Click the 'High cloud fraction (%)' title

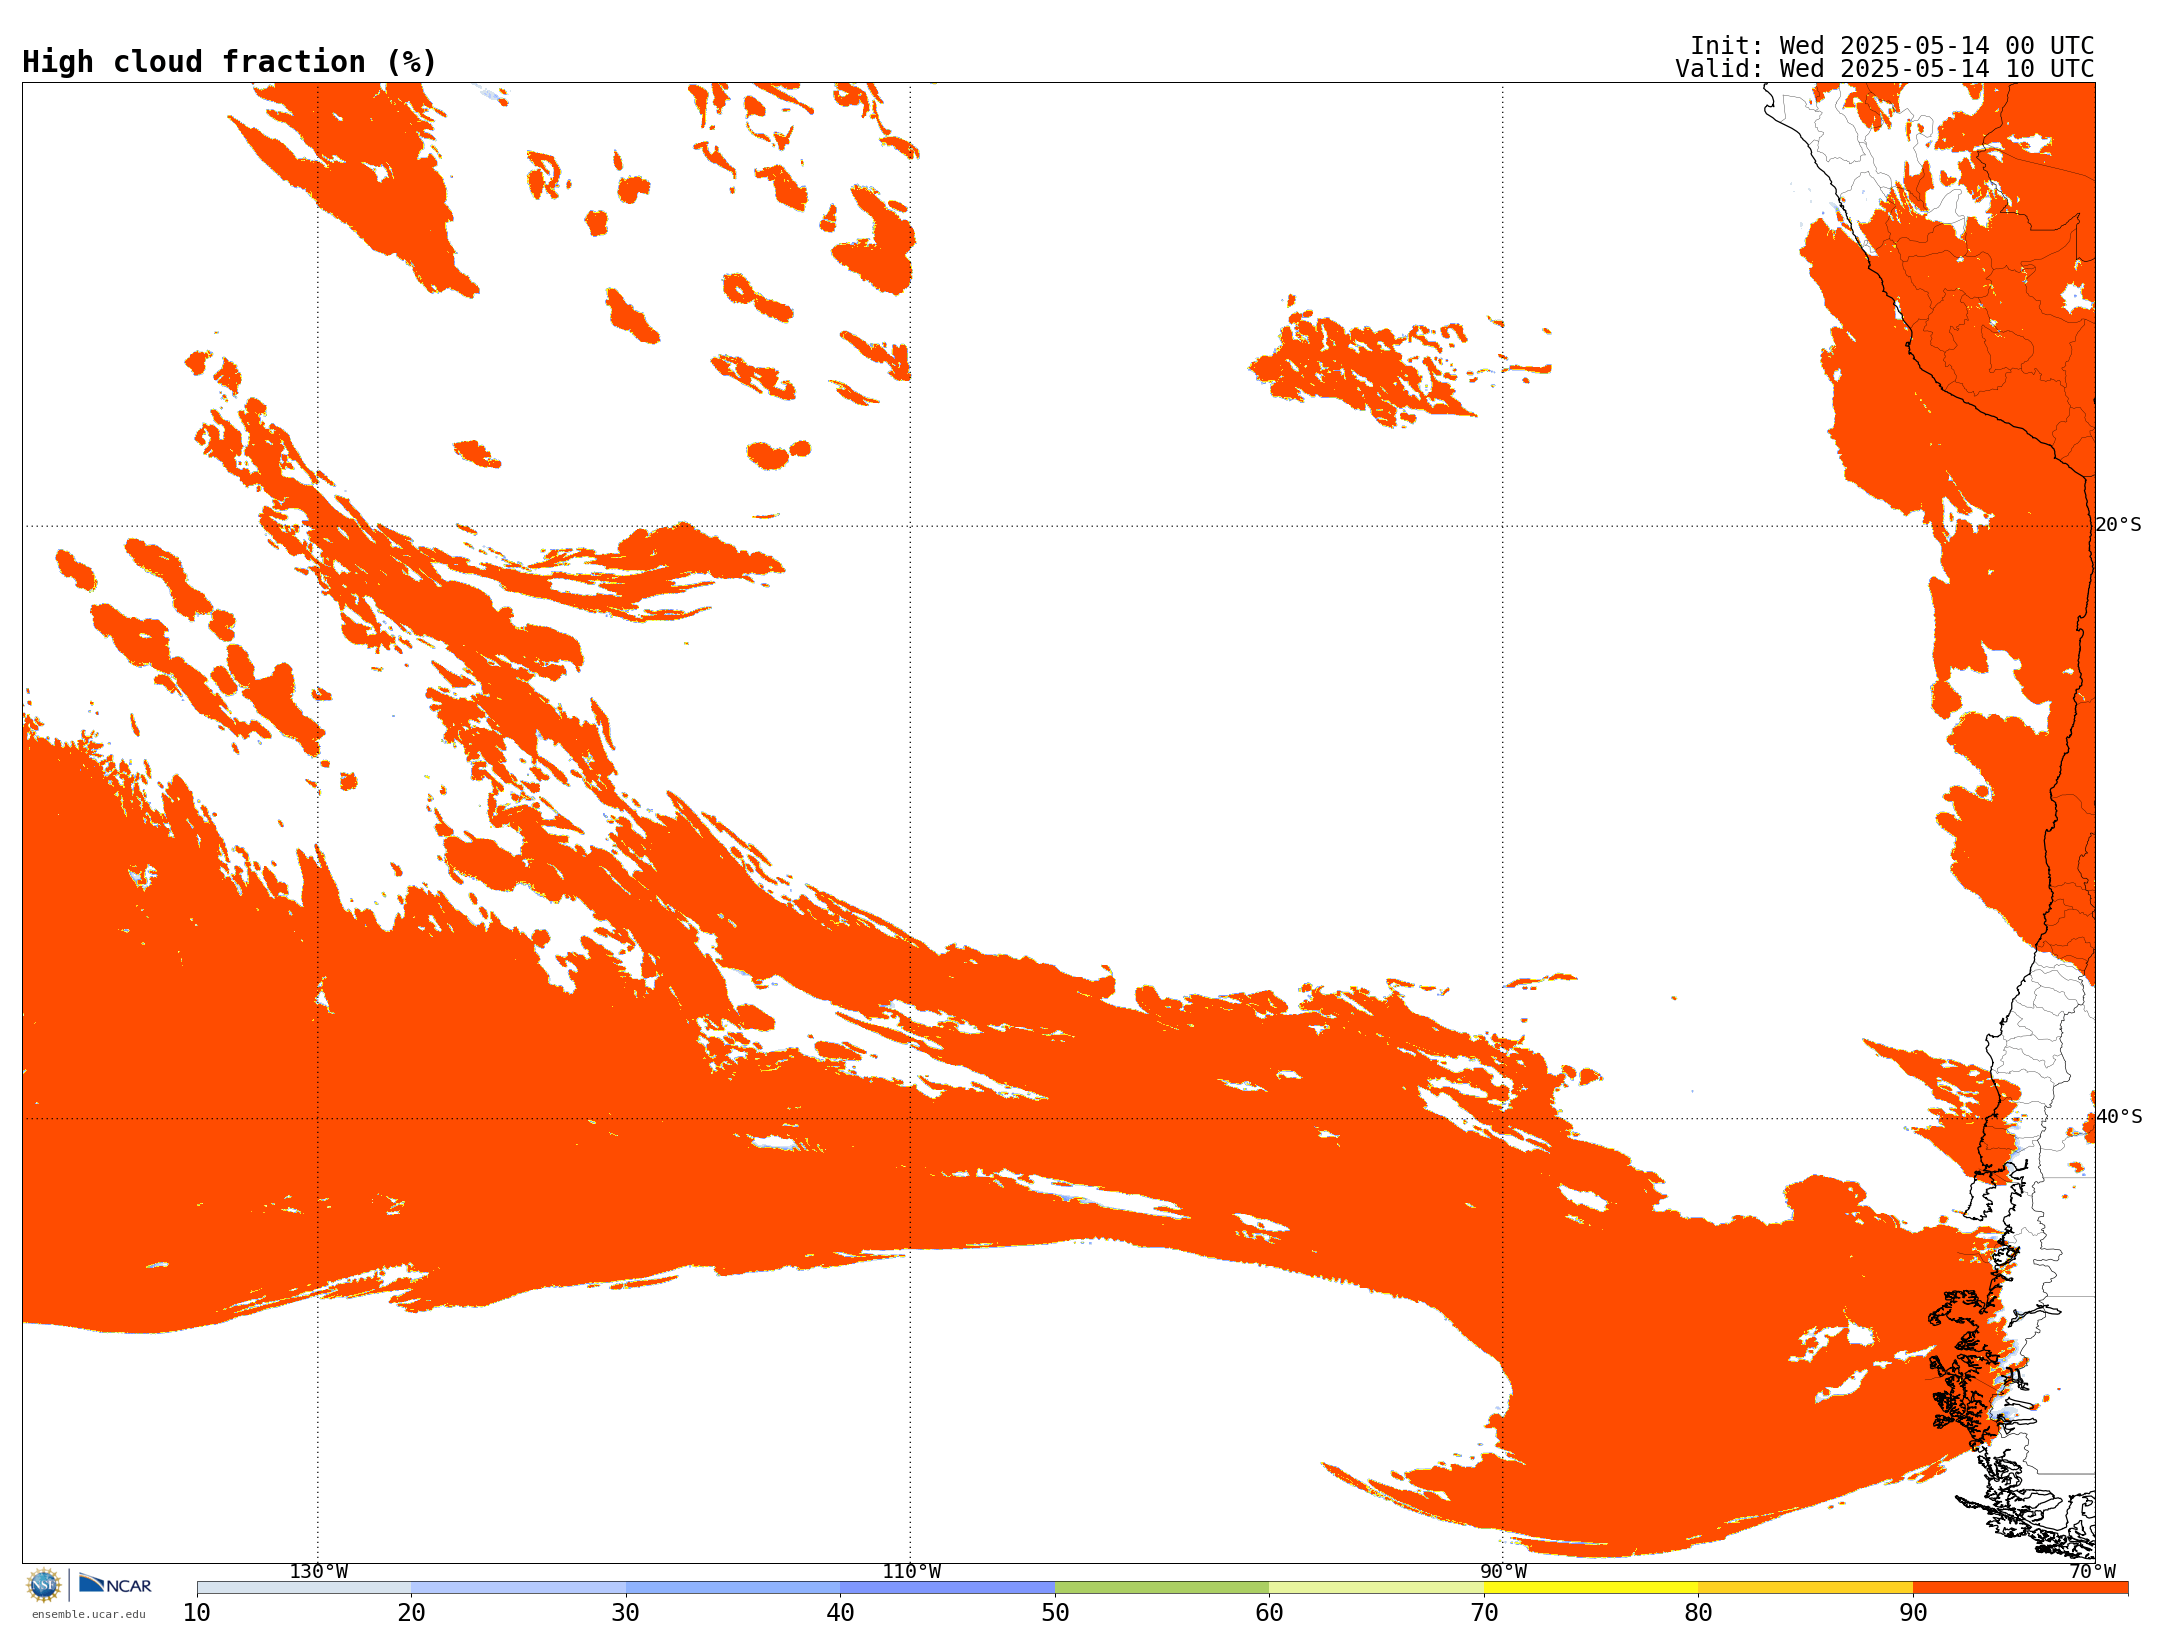click(x=229, y=62)
